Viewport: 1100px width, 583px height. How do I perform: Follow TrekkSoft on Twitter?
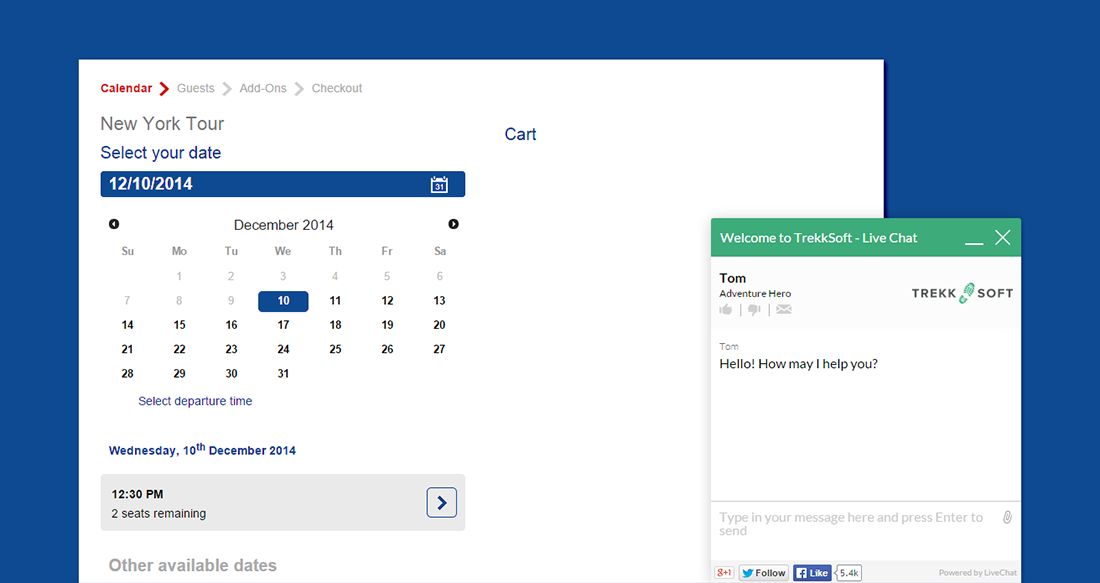764,573
